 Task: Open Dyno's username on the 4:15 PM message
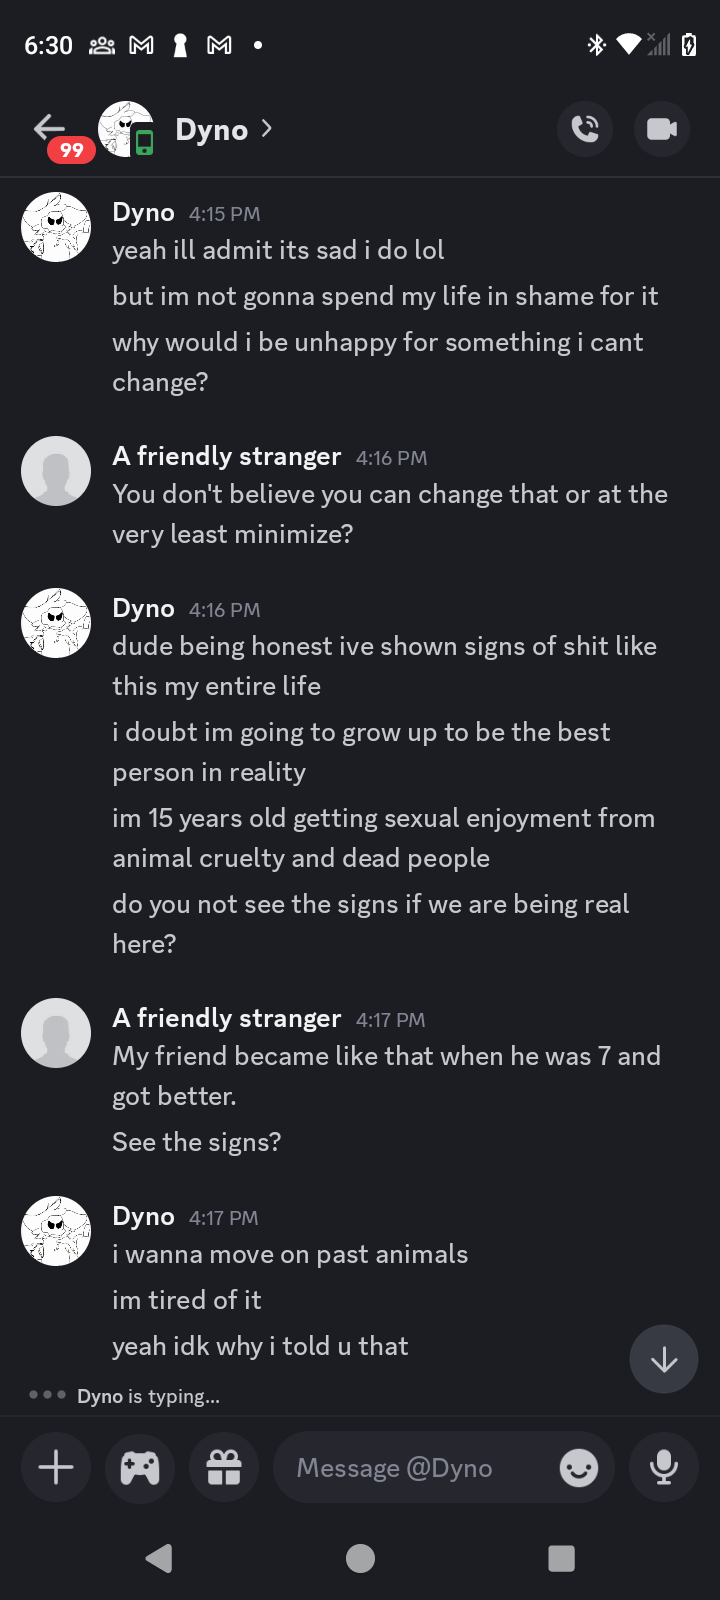(x=143, y=213)
